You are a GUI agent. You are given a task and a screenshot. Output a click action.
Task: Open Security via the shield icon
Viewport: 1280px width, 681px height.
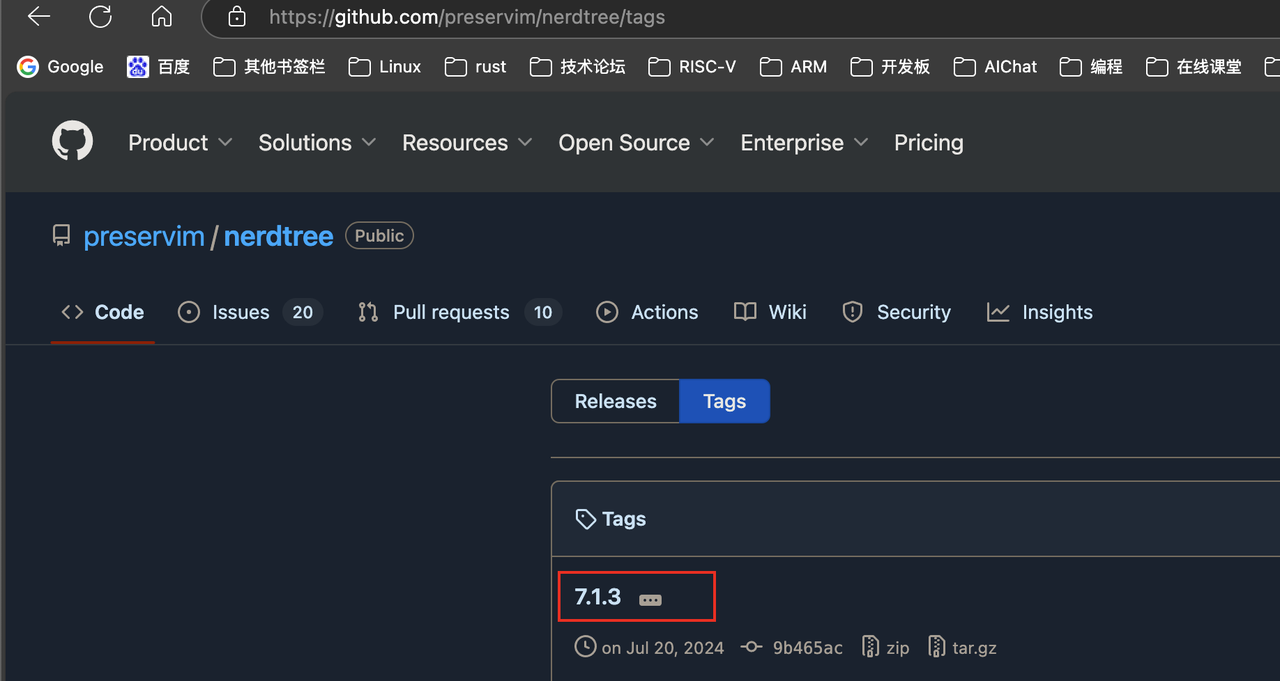click(x=852, y=312)
